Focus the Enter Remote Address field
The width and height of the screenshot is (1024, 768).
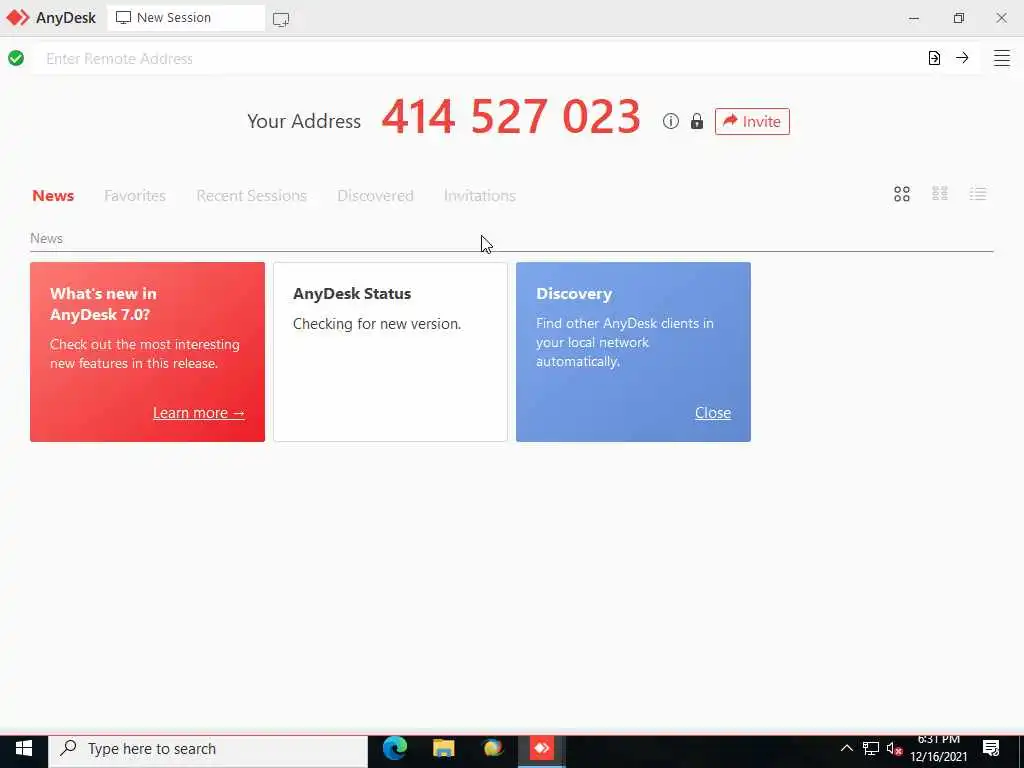coord(480,58)
